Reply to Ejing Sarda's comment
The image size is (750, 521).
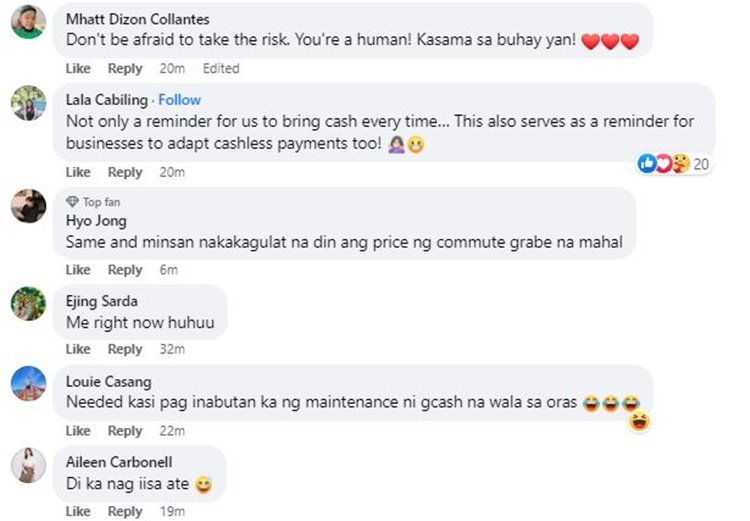pos(125,349)
